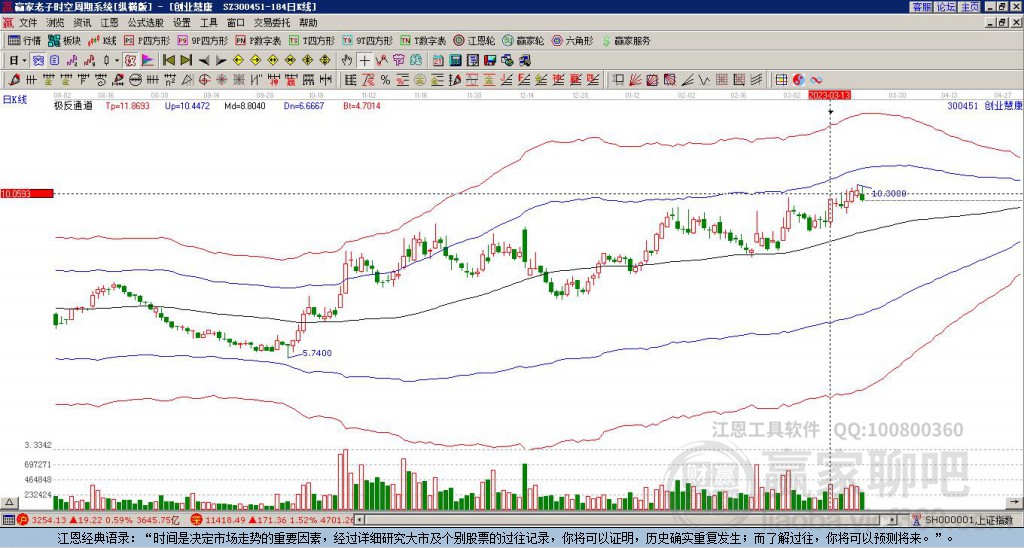Image resolution: width=1024 pixels, height=548 pixels.
Task: Click the red 10.0593 price tag
Action: point(27,194)
